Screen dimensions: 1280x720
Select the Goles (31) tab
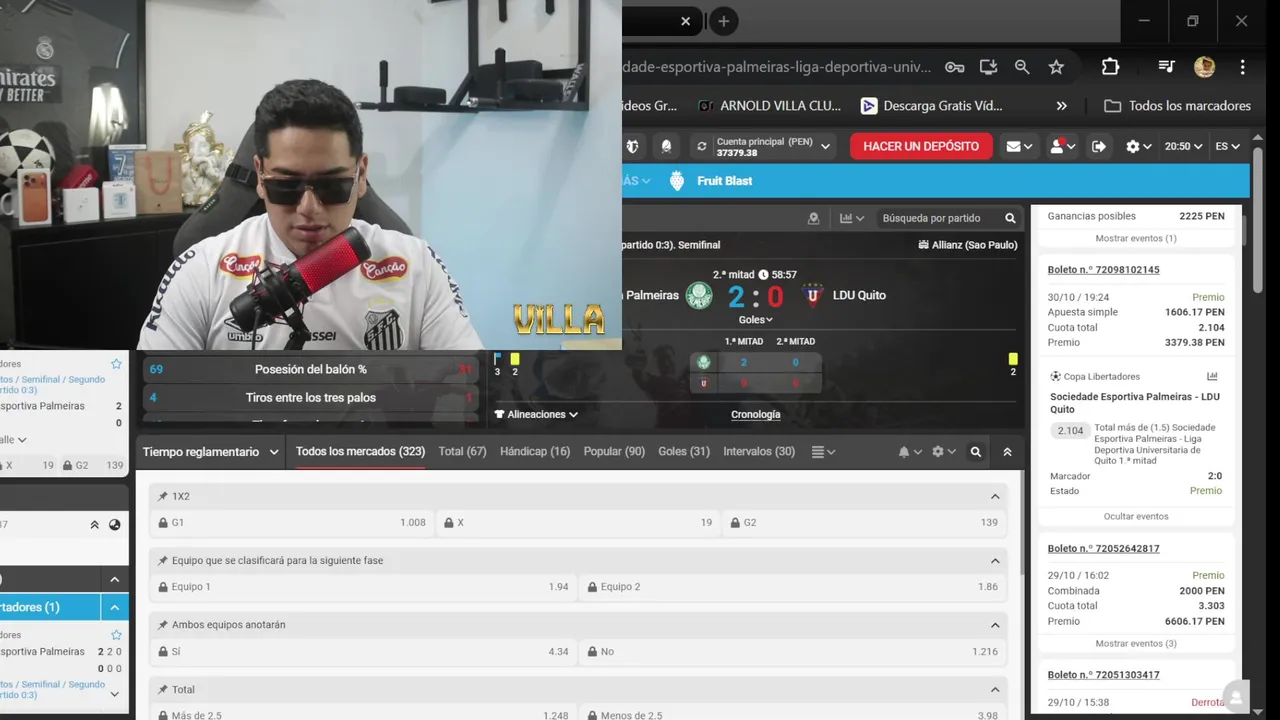[684, 452]
